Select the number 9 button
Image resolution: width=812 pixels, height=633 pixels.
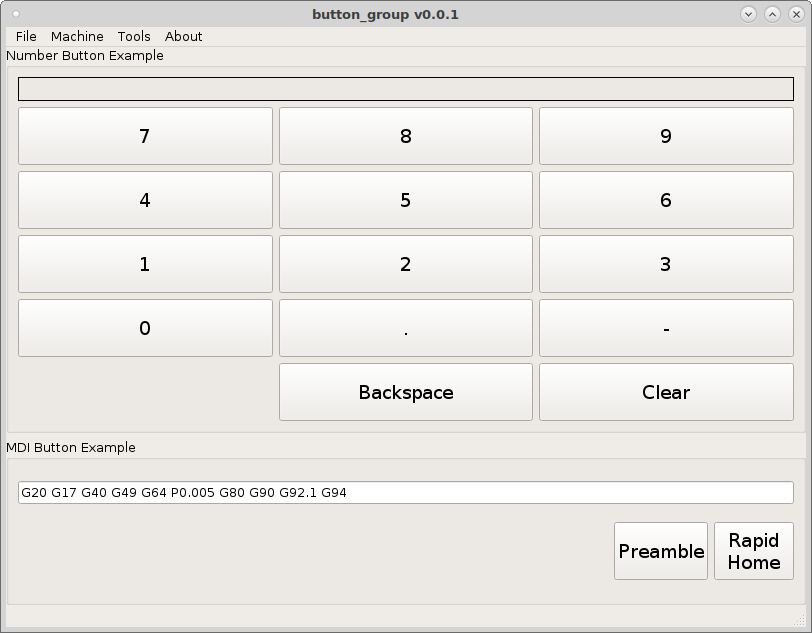click(666, 136)
